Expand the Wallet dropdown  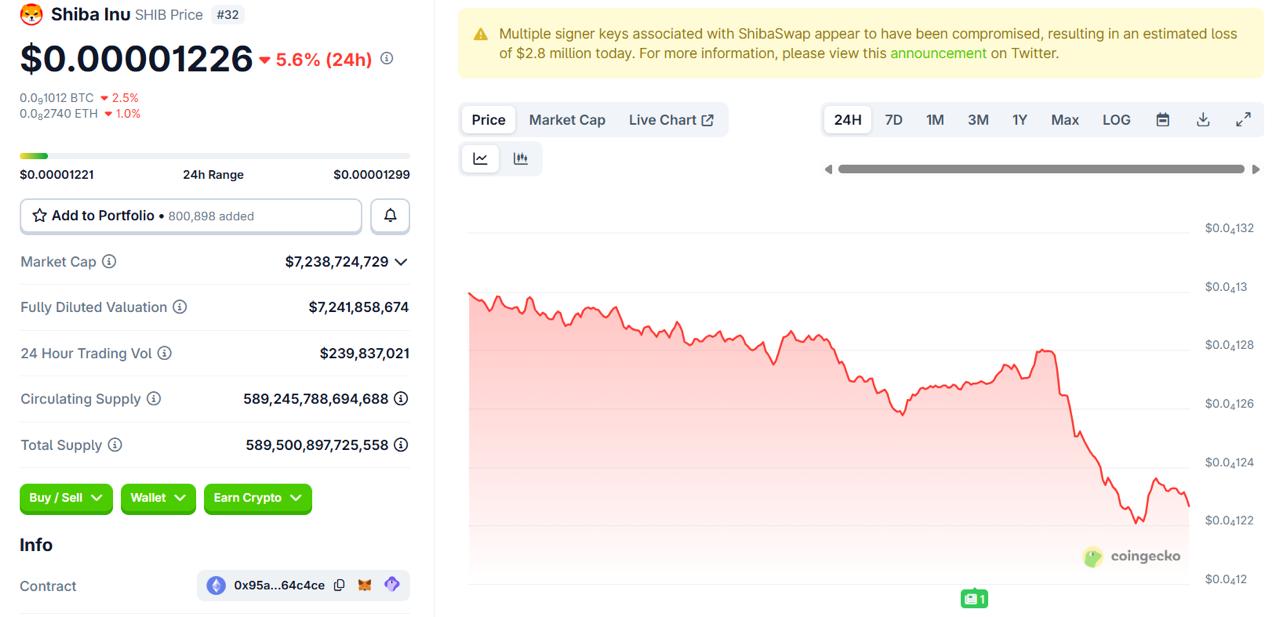point(158,498)
